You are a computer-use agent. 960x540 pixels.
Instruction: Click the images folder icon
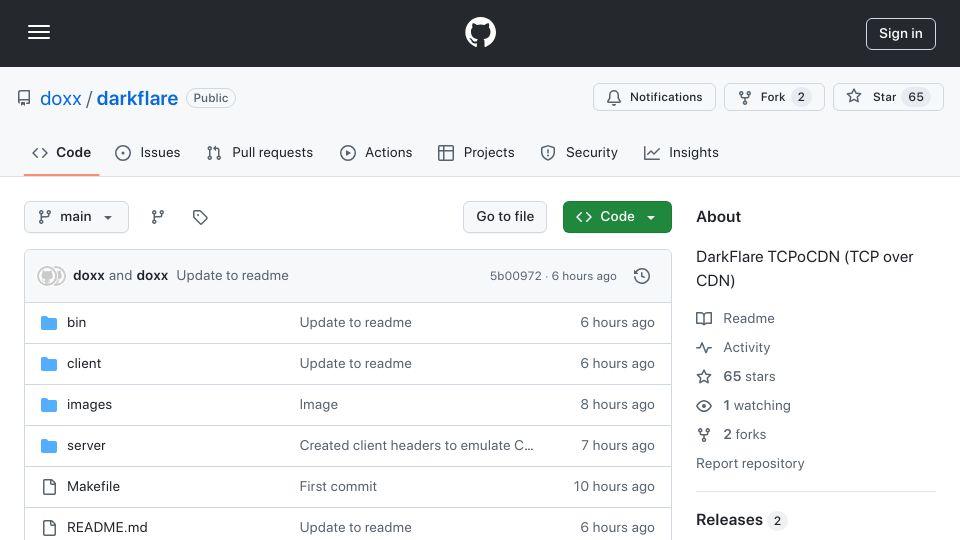pos(49,405)
